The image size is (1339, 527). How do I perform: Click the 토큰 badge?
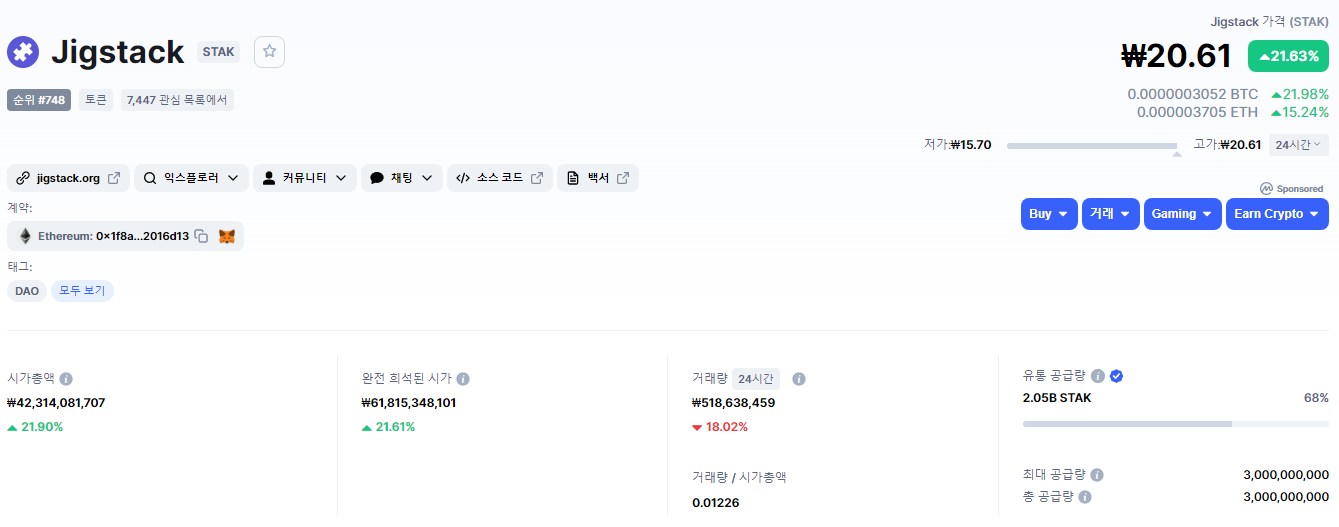[x=96, y=100]
